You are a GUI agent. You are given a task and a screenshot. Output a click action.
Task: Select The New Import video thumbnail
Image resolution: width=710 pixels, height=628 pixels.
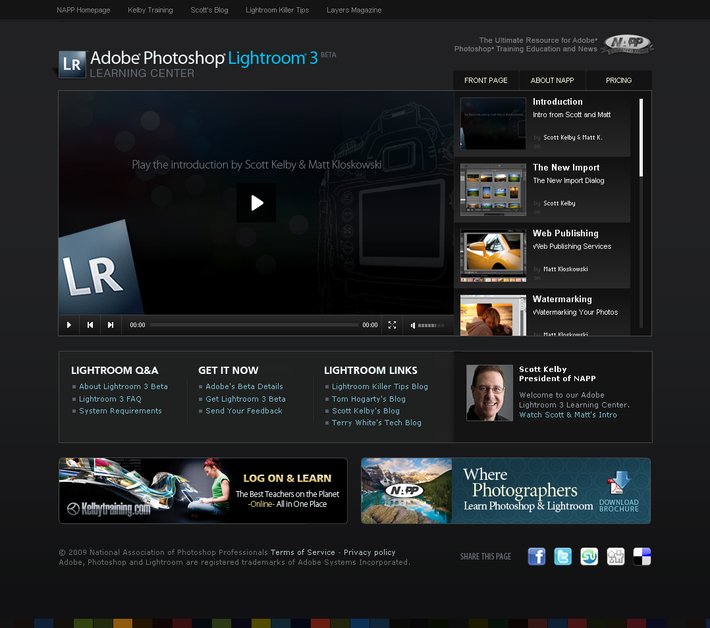coord(493,189)
